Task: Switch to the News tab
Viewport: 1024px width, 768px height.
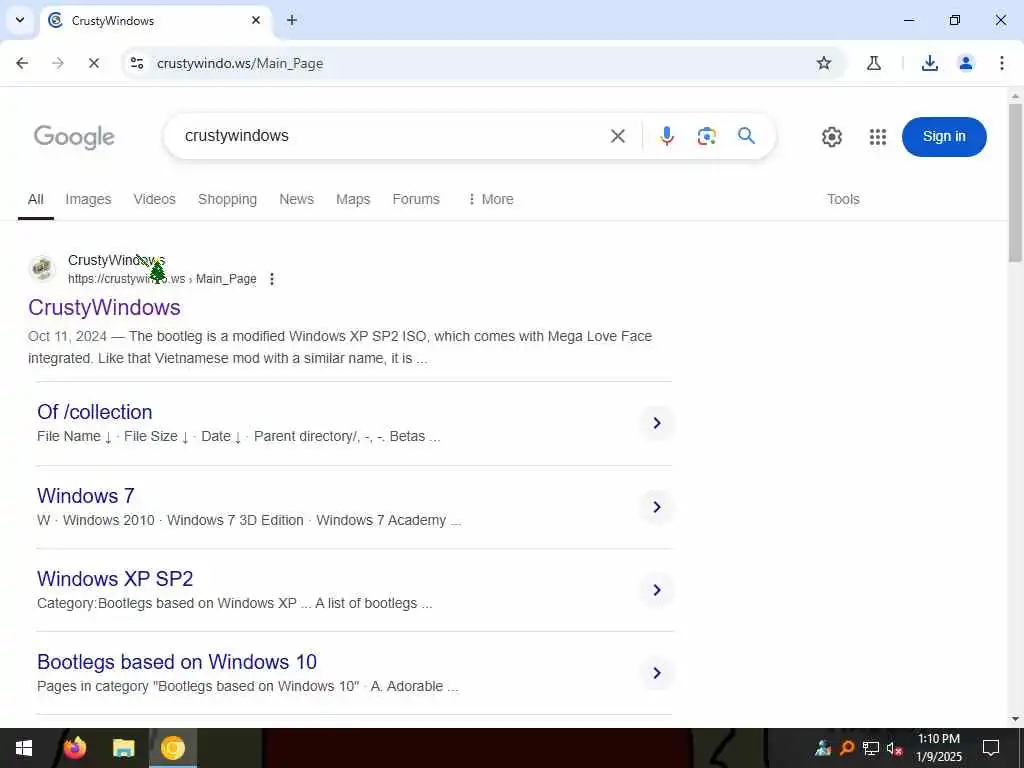Action: pos(296,199)
